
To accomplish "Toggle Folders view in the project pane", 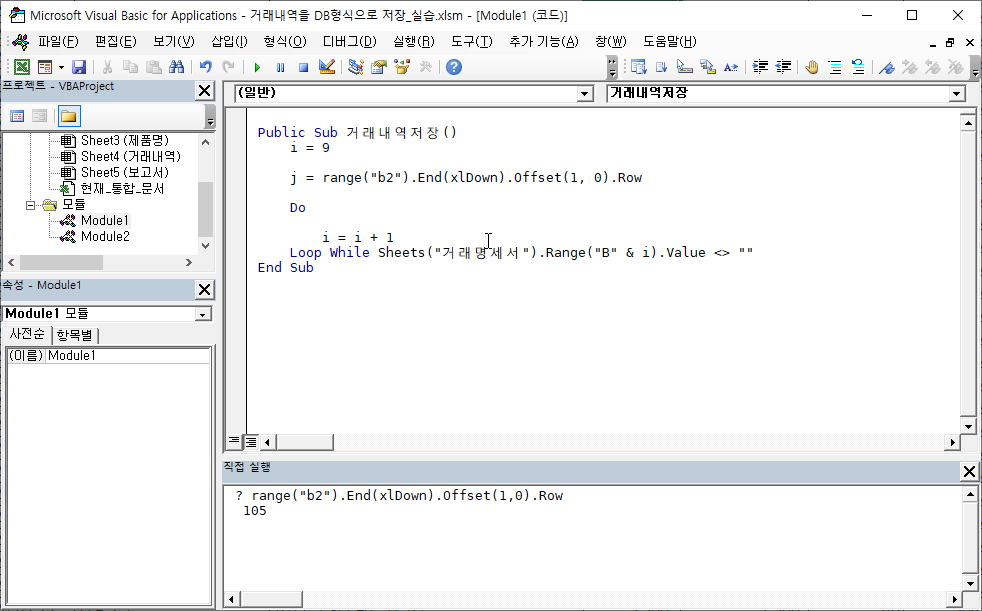I will (x=68, y=116).
